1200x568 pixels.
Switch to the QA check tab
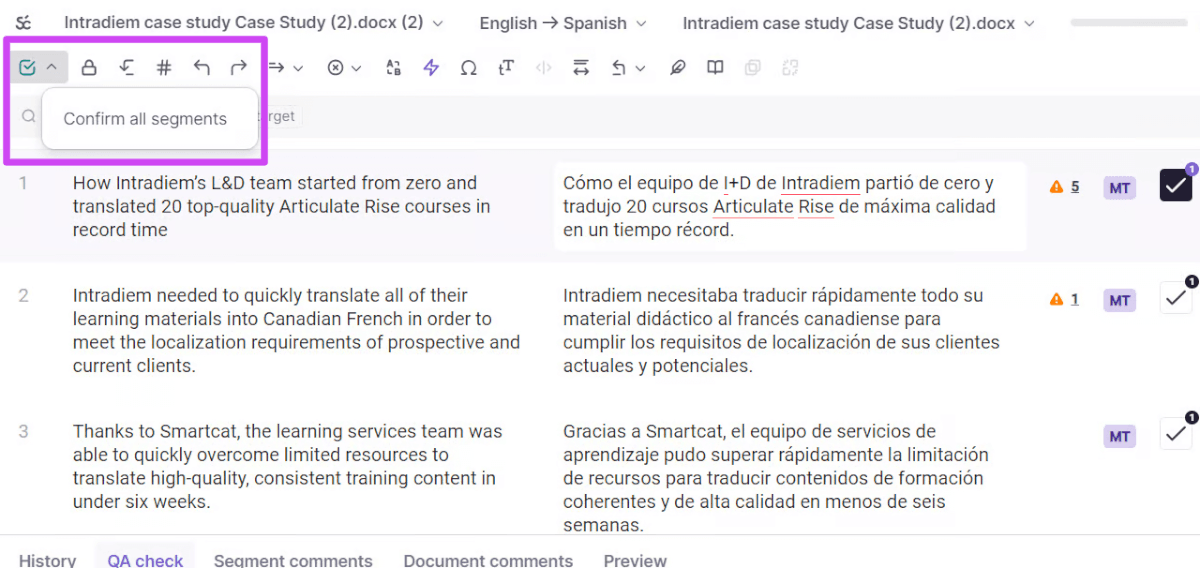click(x=145, y=560)
